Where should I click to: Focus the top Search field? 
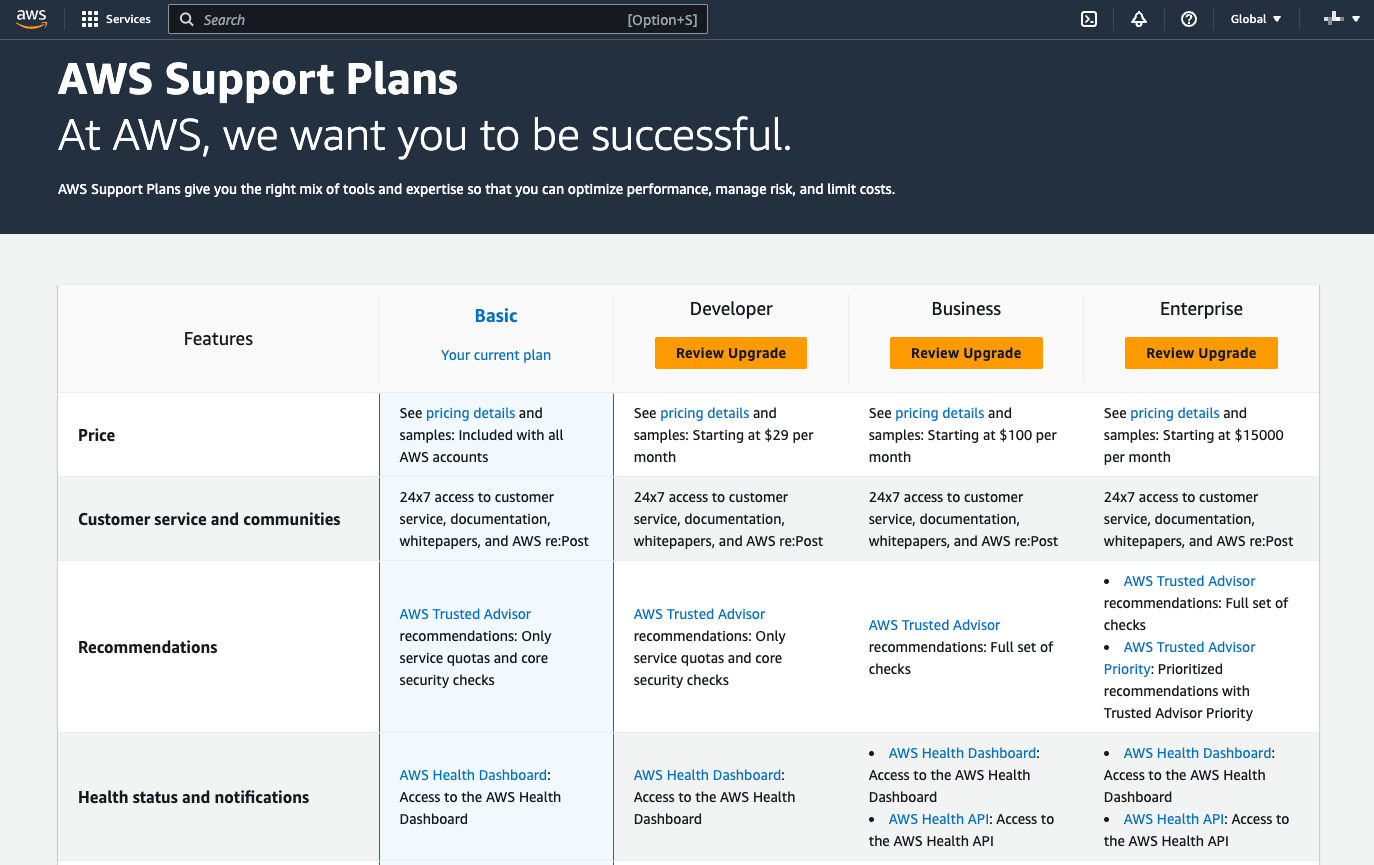tap(438, 19)
